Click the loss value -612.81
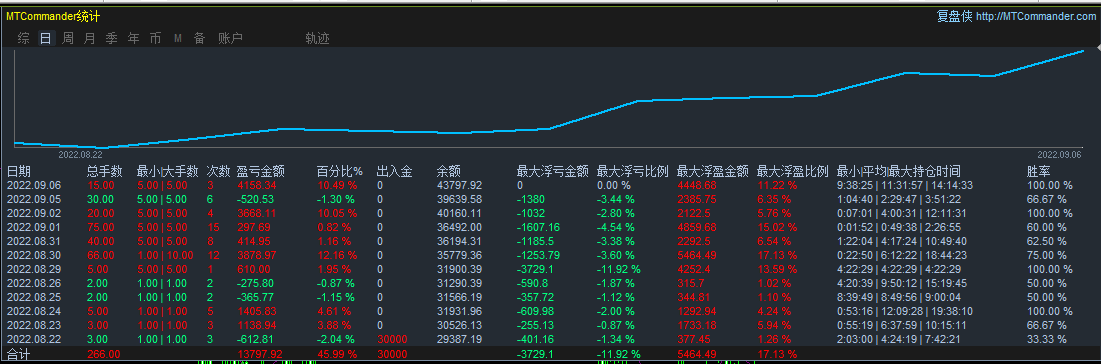1101x364 pixels. tap(256, 339)
